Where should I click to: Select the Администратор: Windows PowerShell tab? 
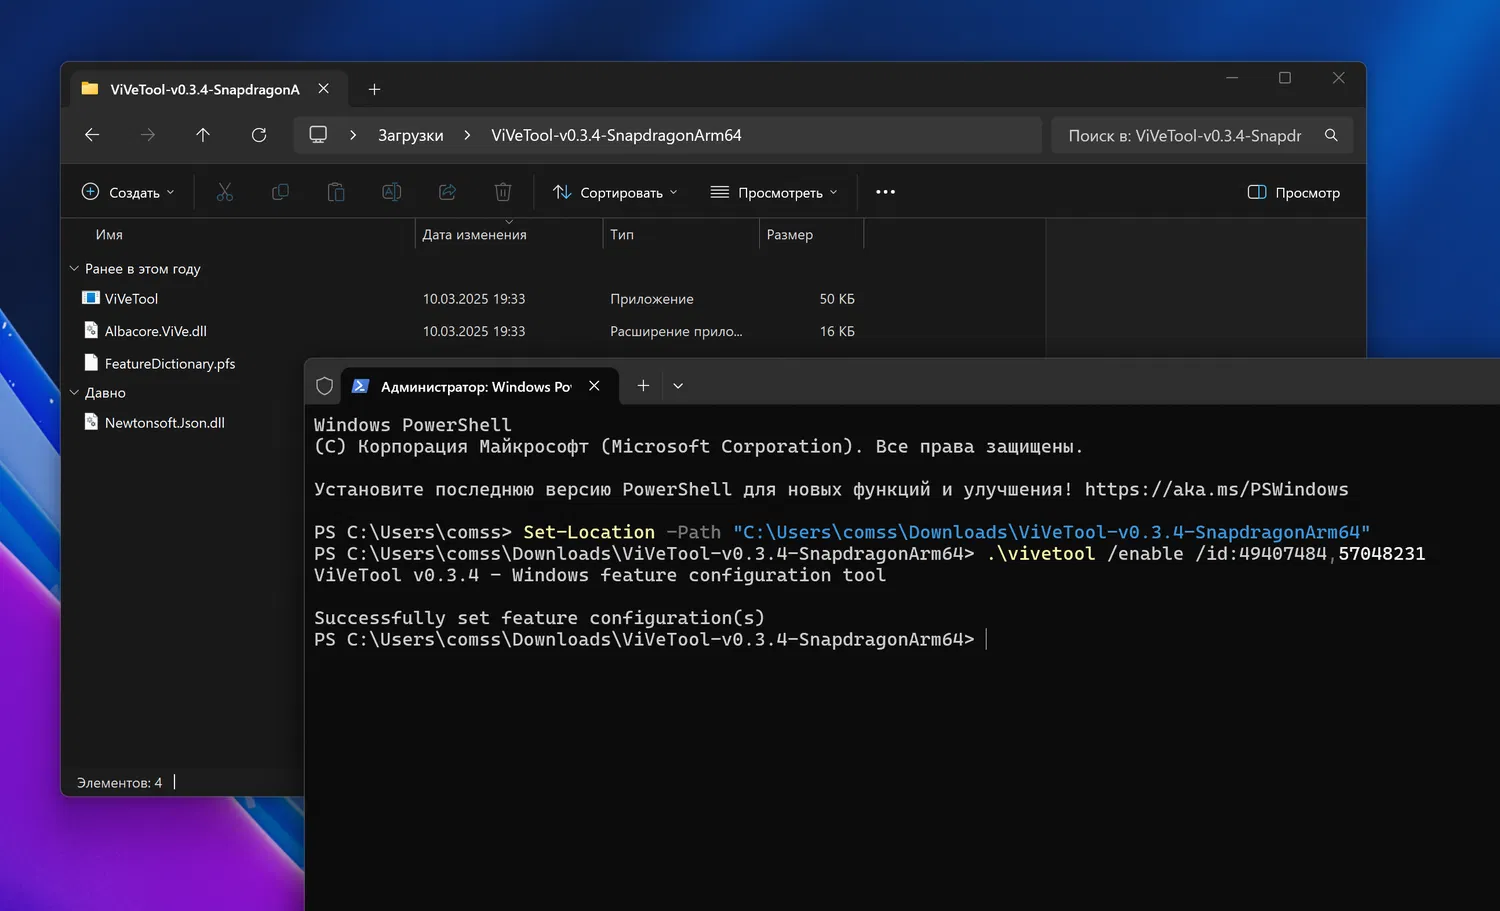click(x=470, y=386)
